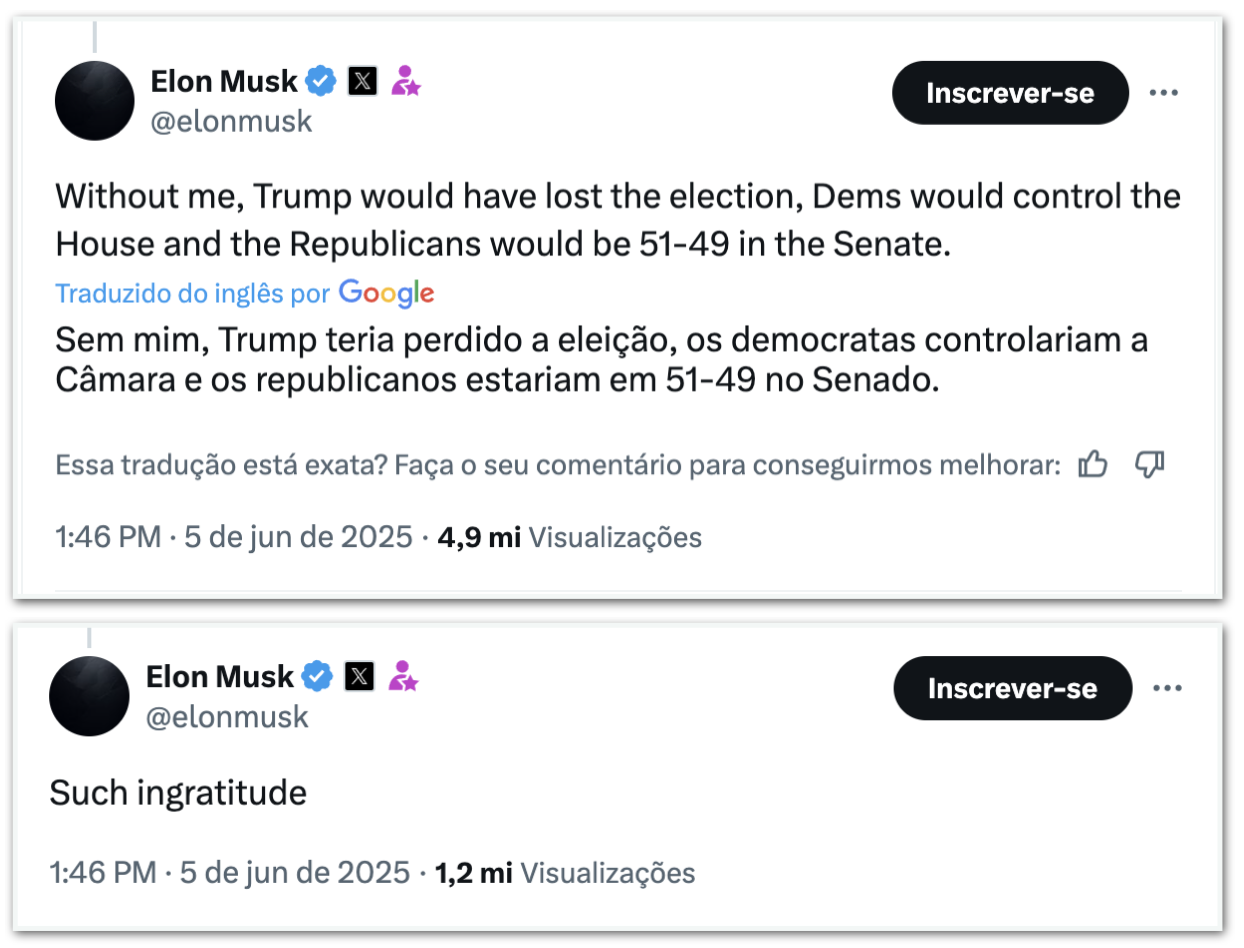Click the X affiliate badge on the first tweet

[362, 81]
